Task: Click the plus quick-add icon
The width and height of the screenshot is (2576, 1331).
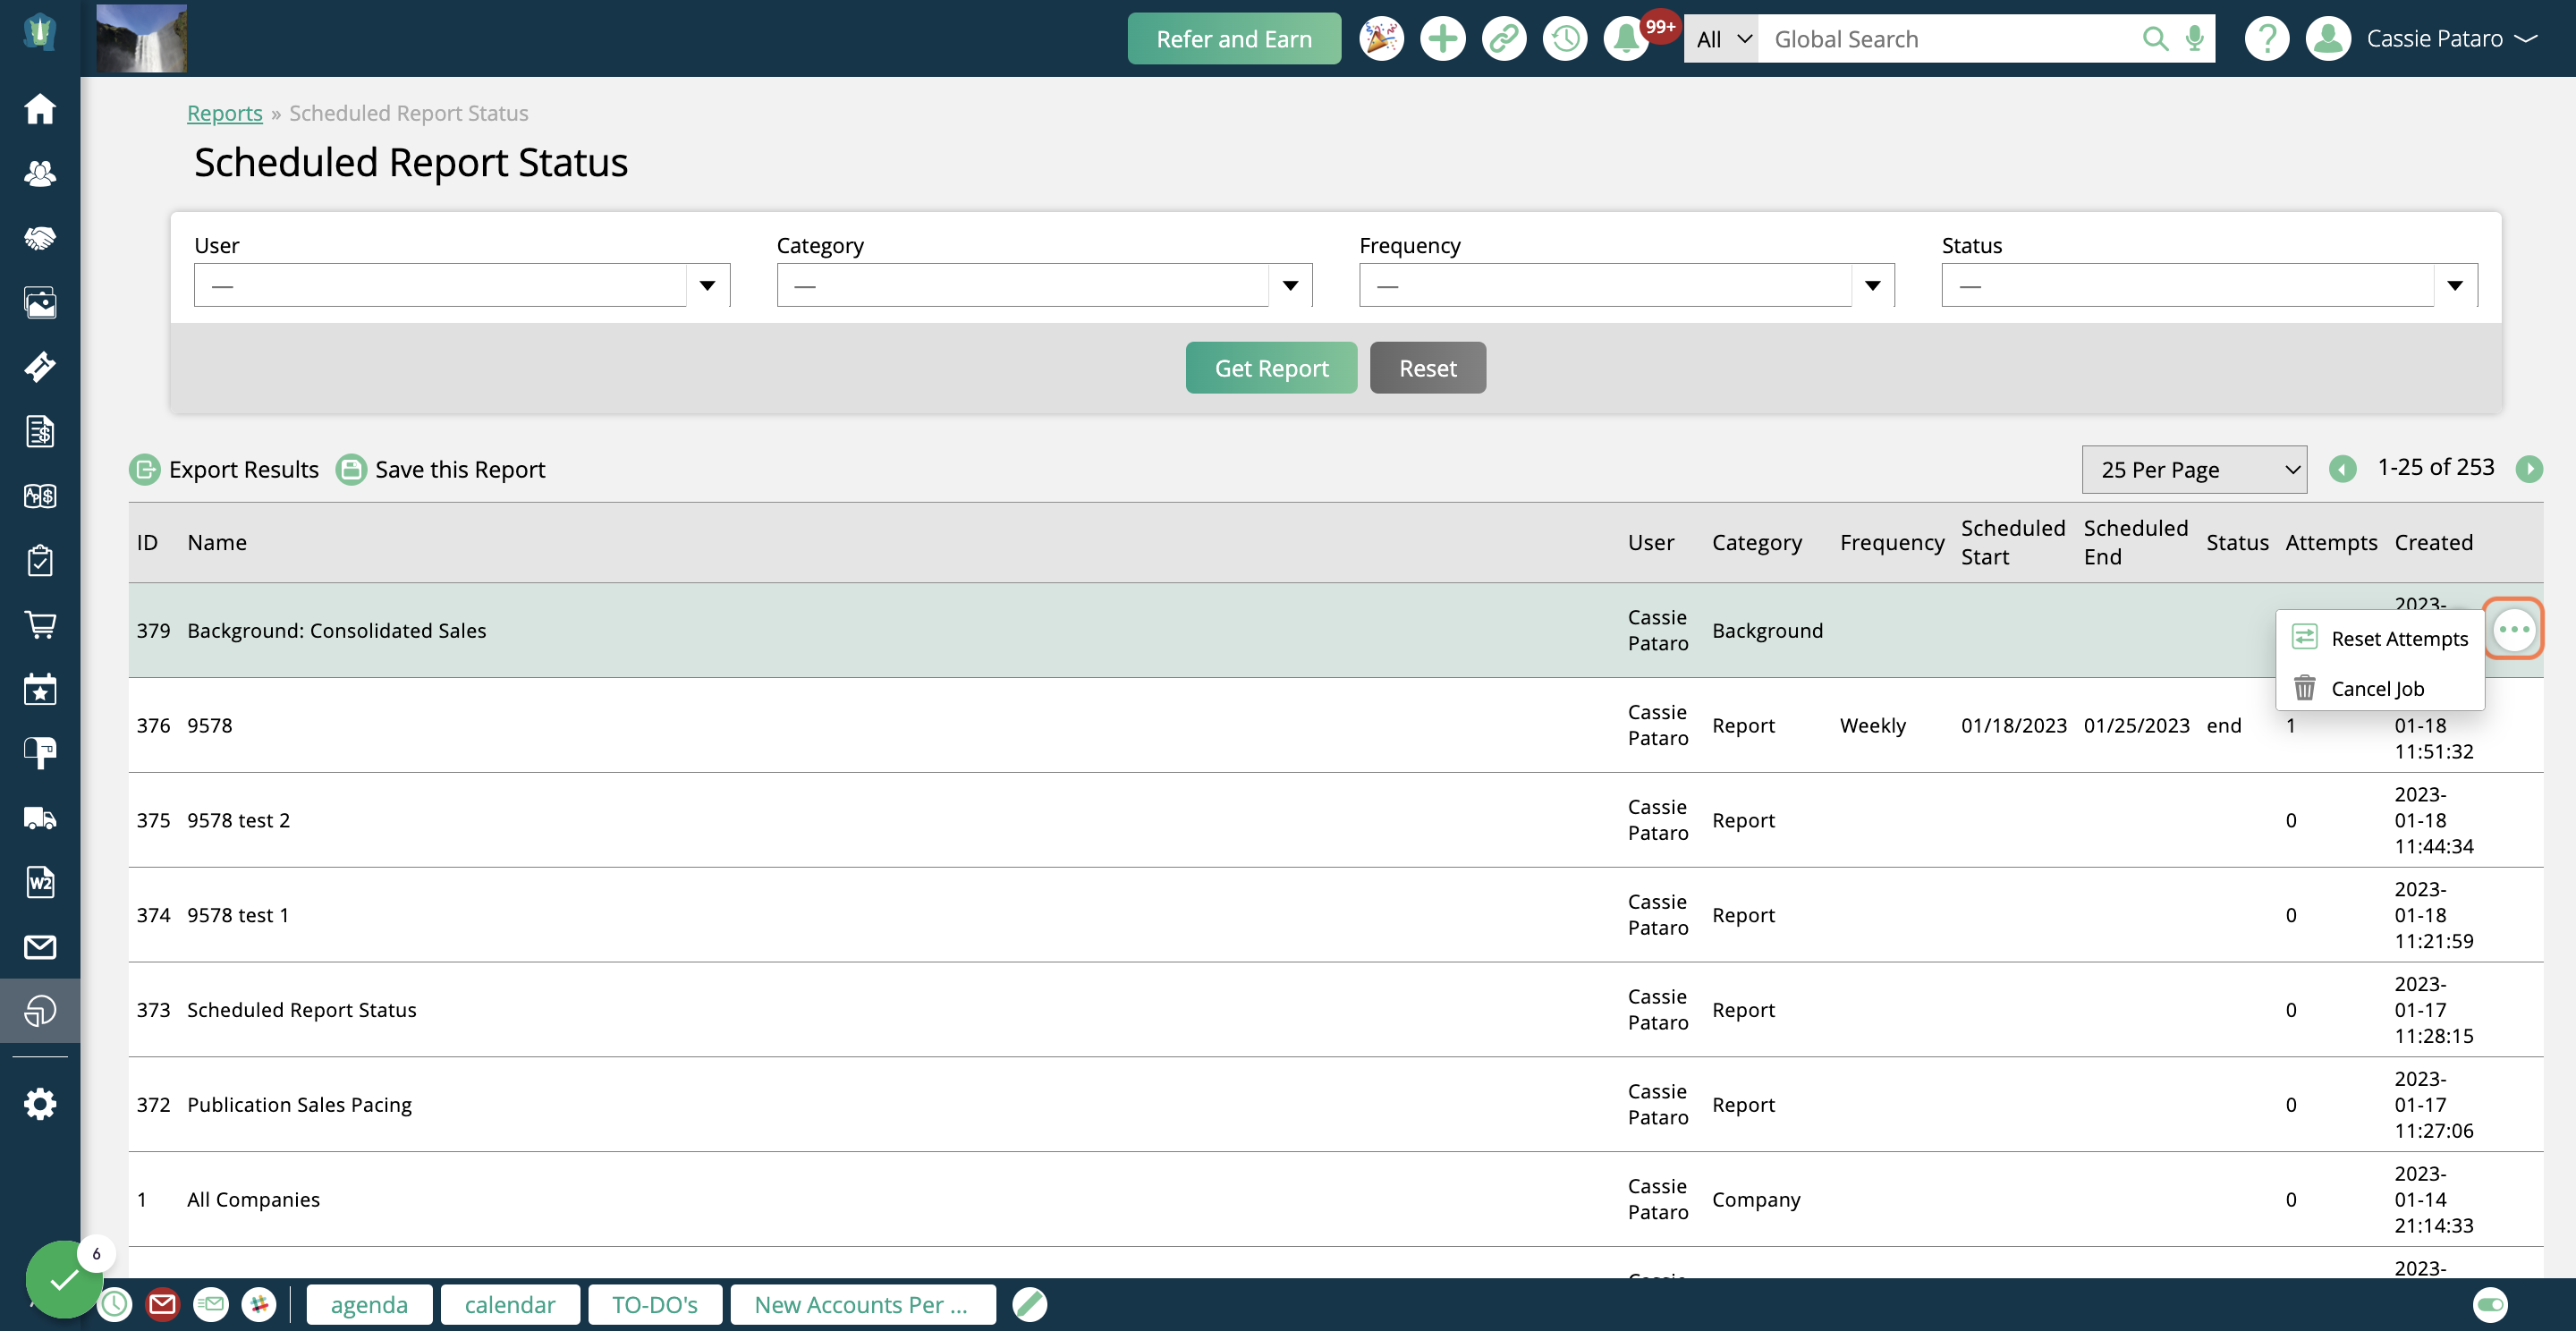Action: pyautogui.click(x=1442, y=39)
